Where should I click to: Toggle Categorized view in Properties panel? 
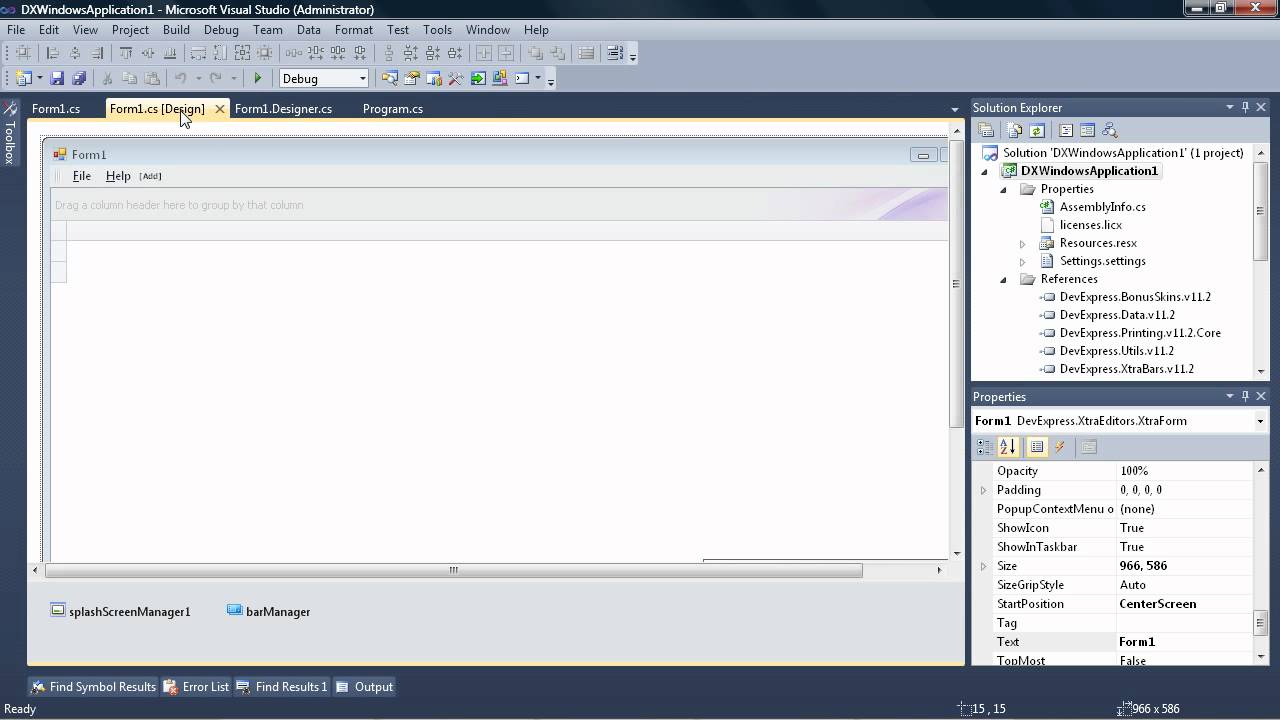click(x=985, y=447)
